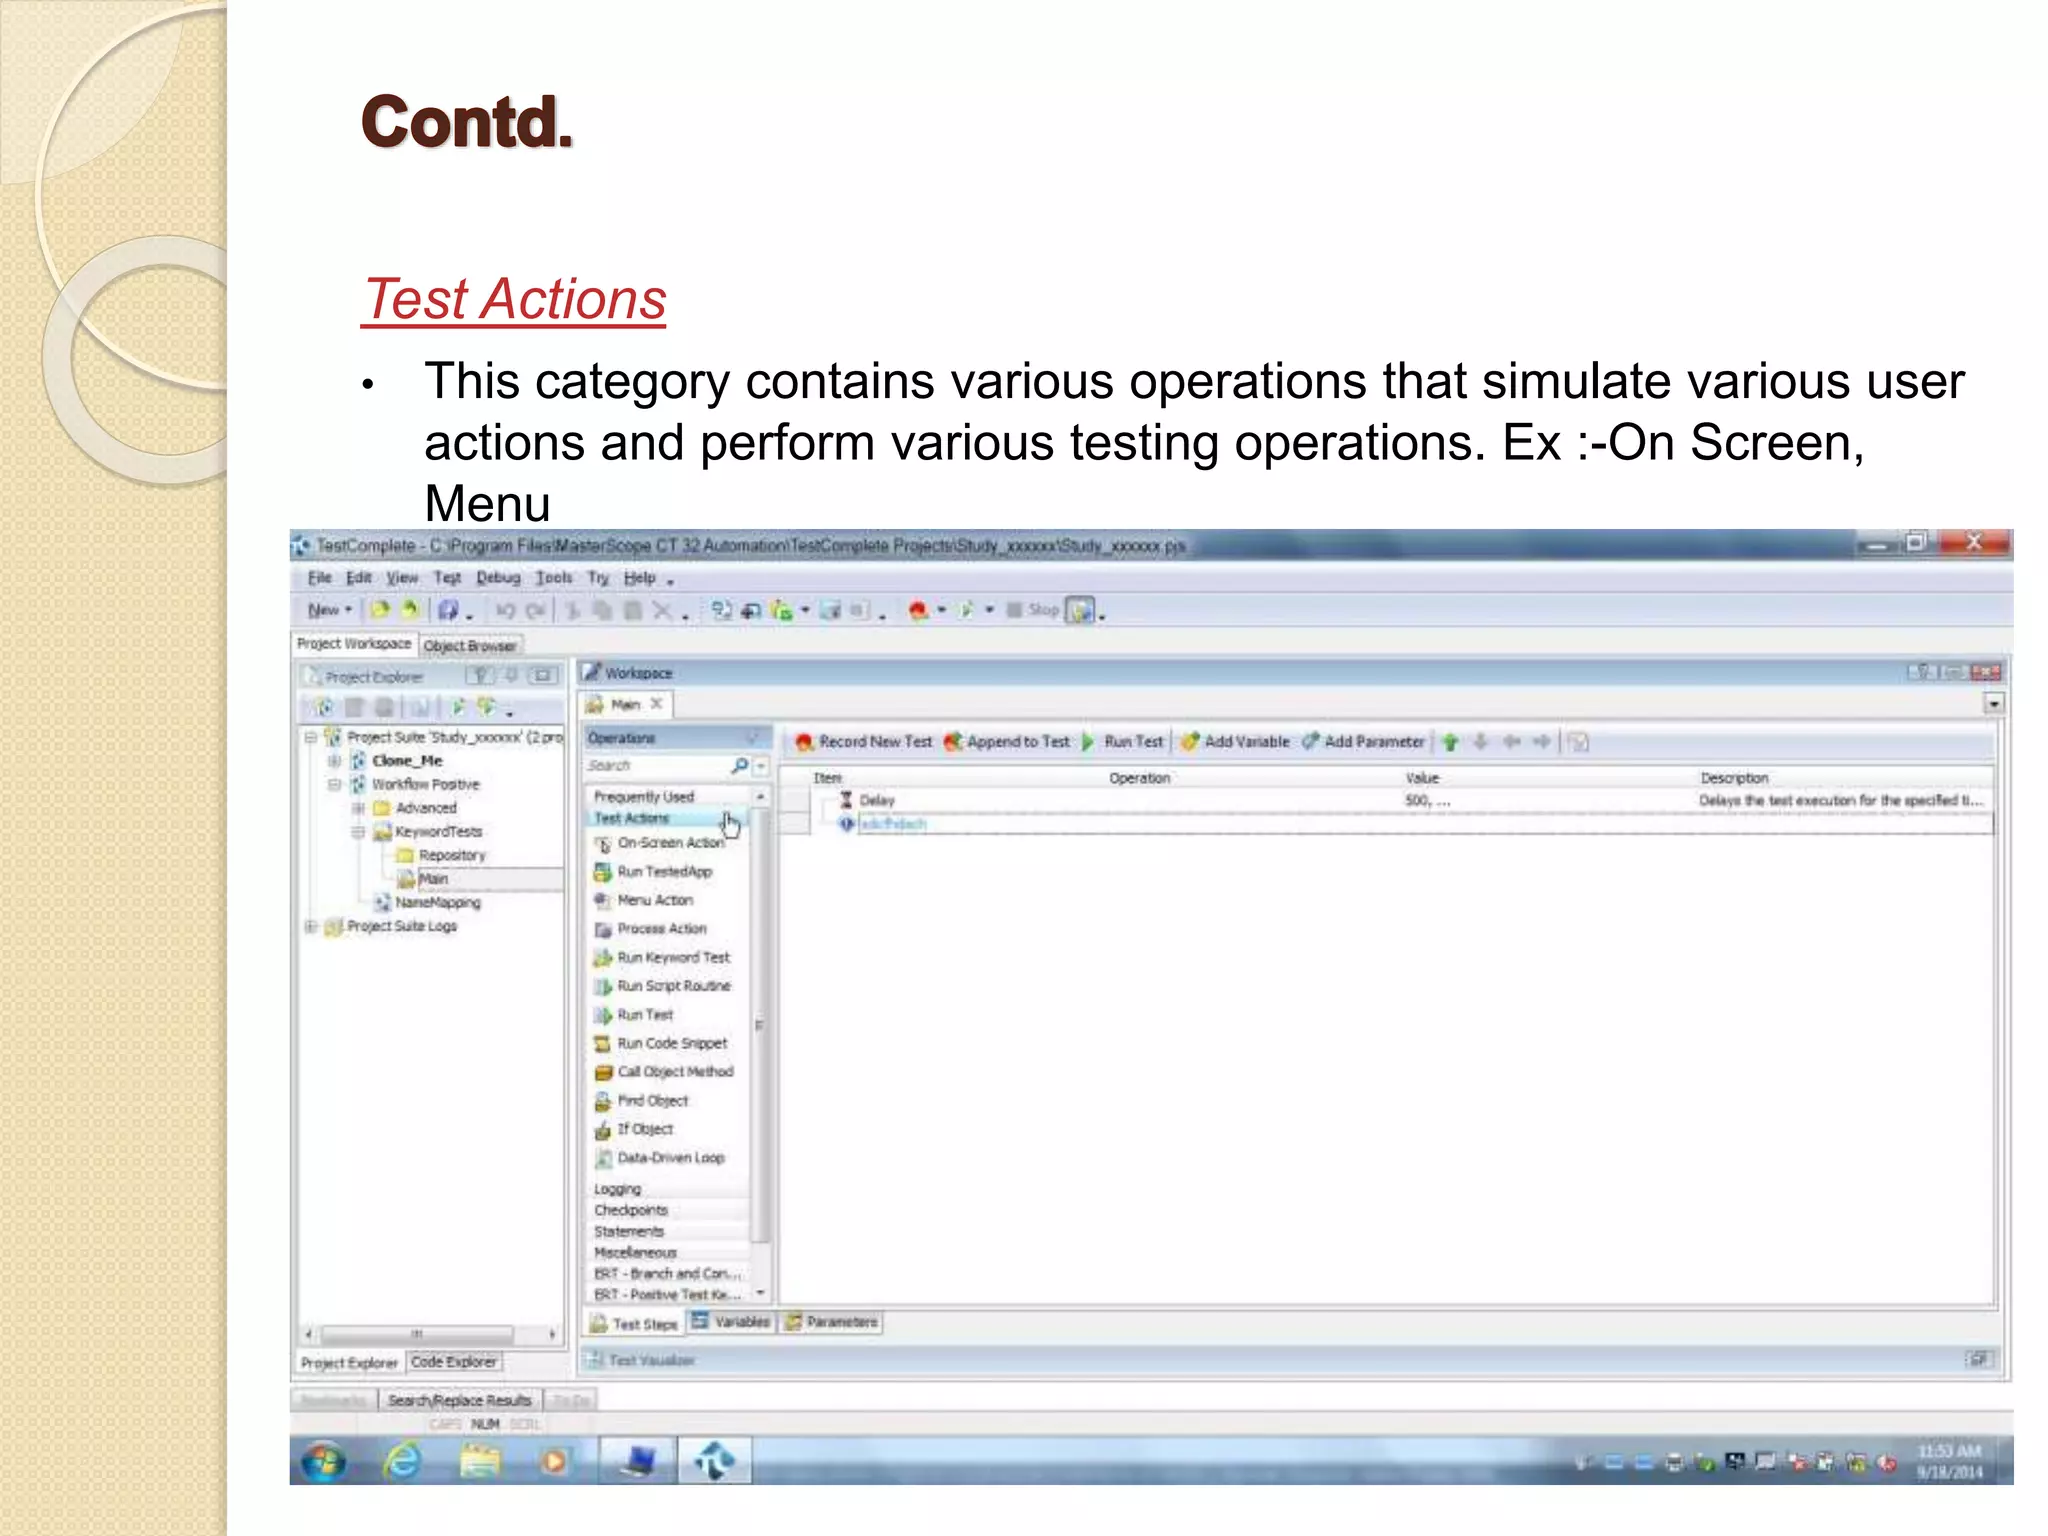Open the New dropdown arrow in toolbar
The image size is (2048, 1536).
348,610
